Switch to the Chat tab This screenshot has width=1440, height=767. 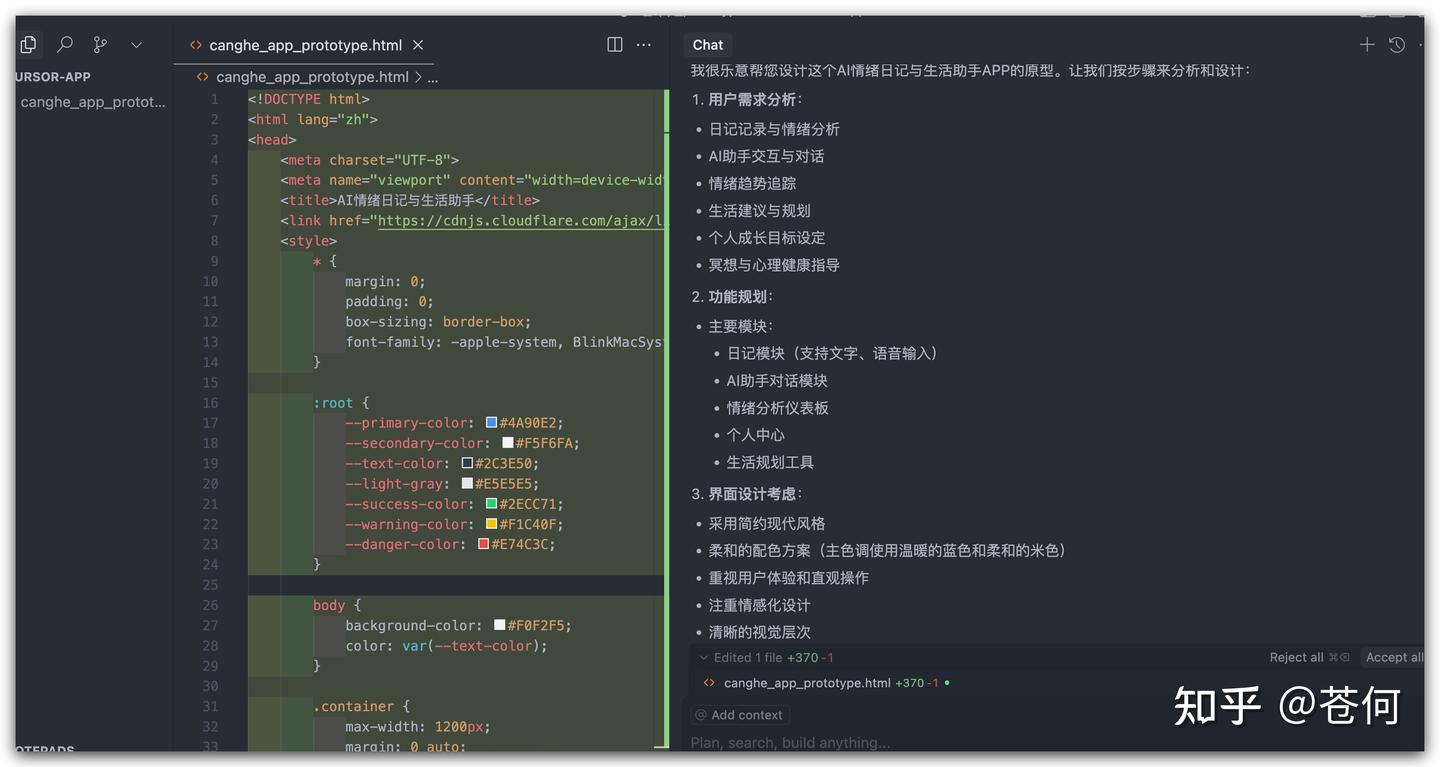(707, 44)
